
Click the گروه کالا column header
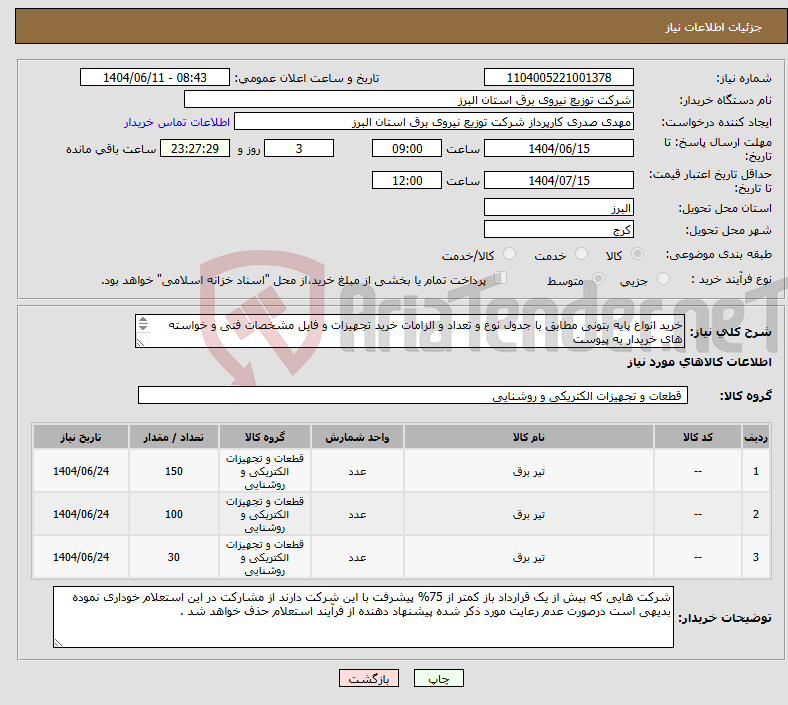[x=264, y=437]
